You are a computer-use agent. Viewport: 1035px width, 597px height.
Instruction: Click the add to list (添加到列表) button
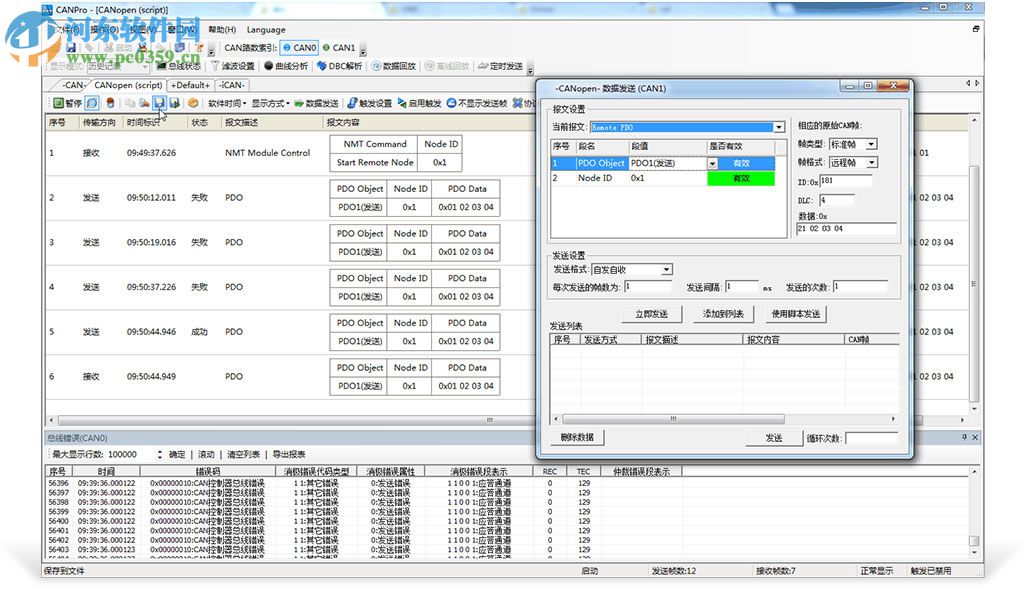point(725,312)
